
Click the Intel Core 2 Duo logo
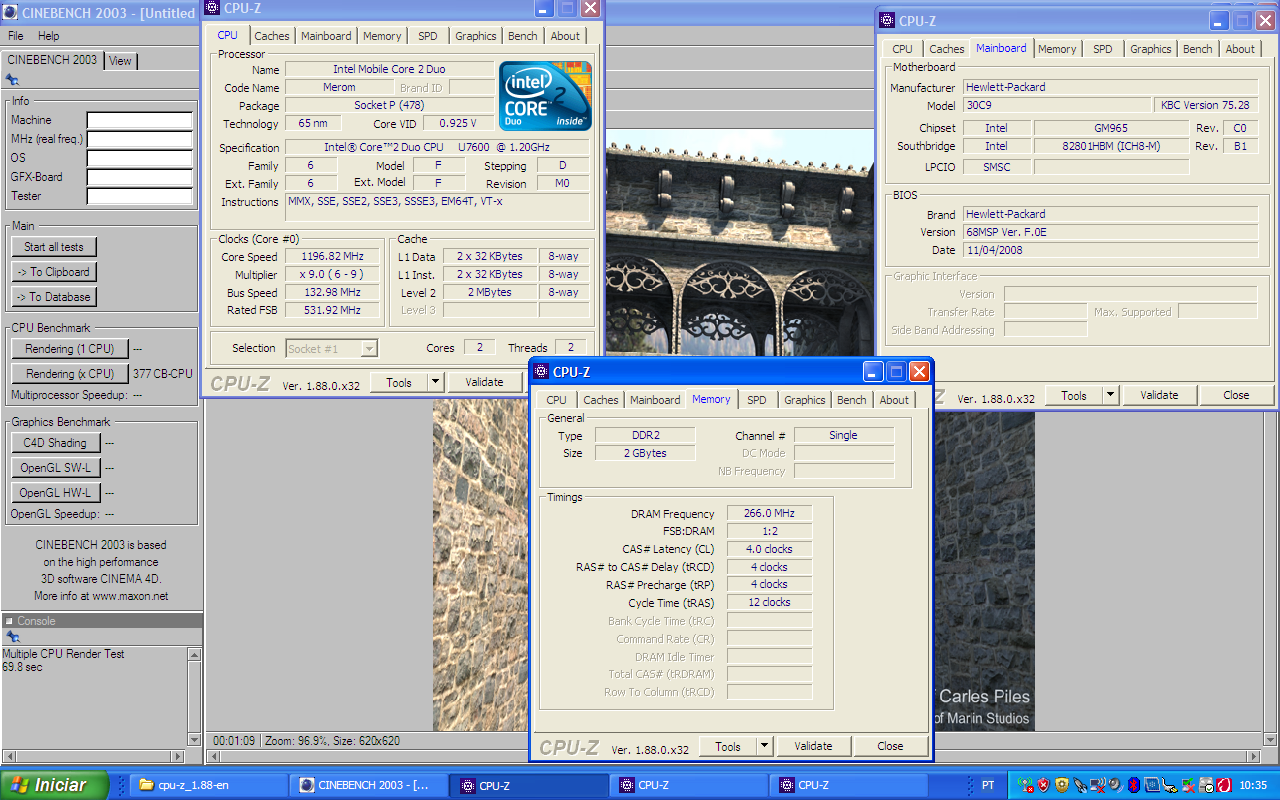[x=545, y=96]
